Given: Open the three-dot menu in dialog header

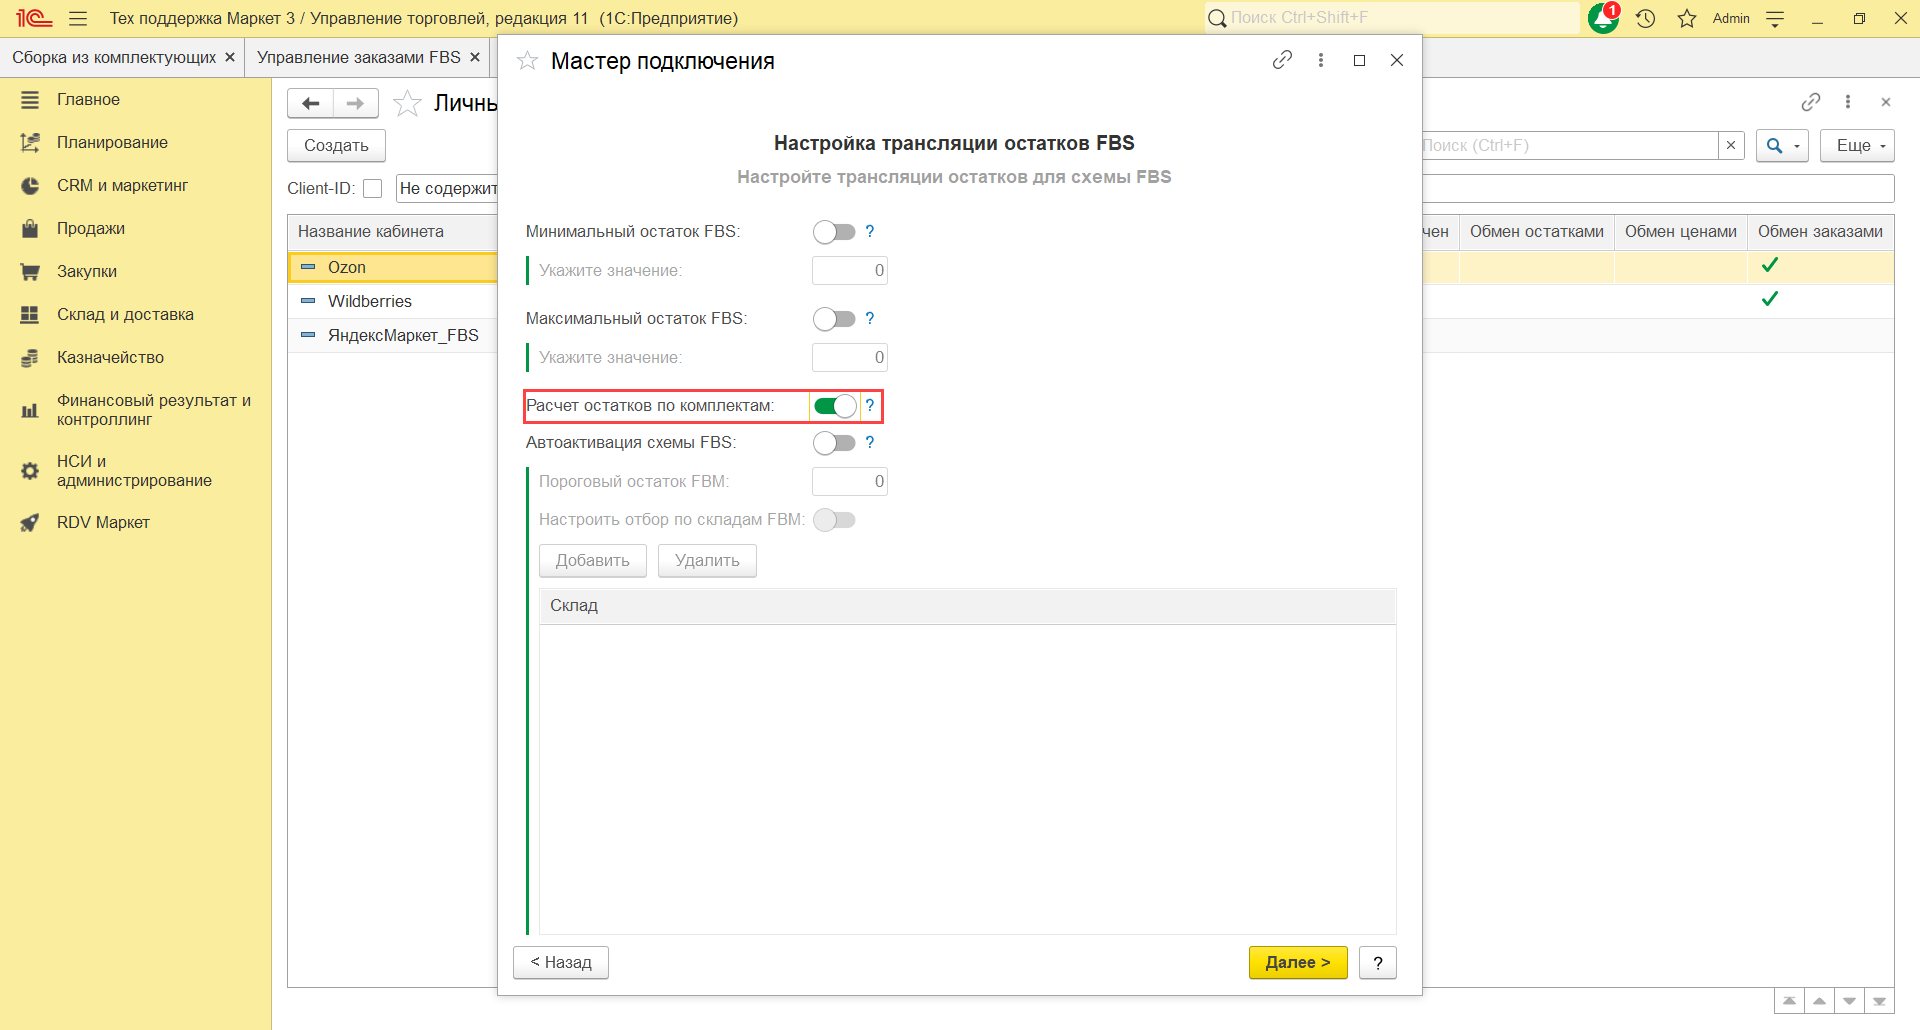Looking at the screenshot, I should (1321, 60).
